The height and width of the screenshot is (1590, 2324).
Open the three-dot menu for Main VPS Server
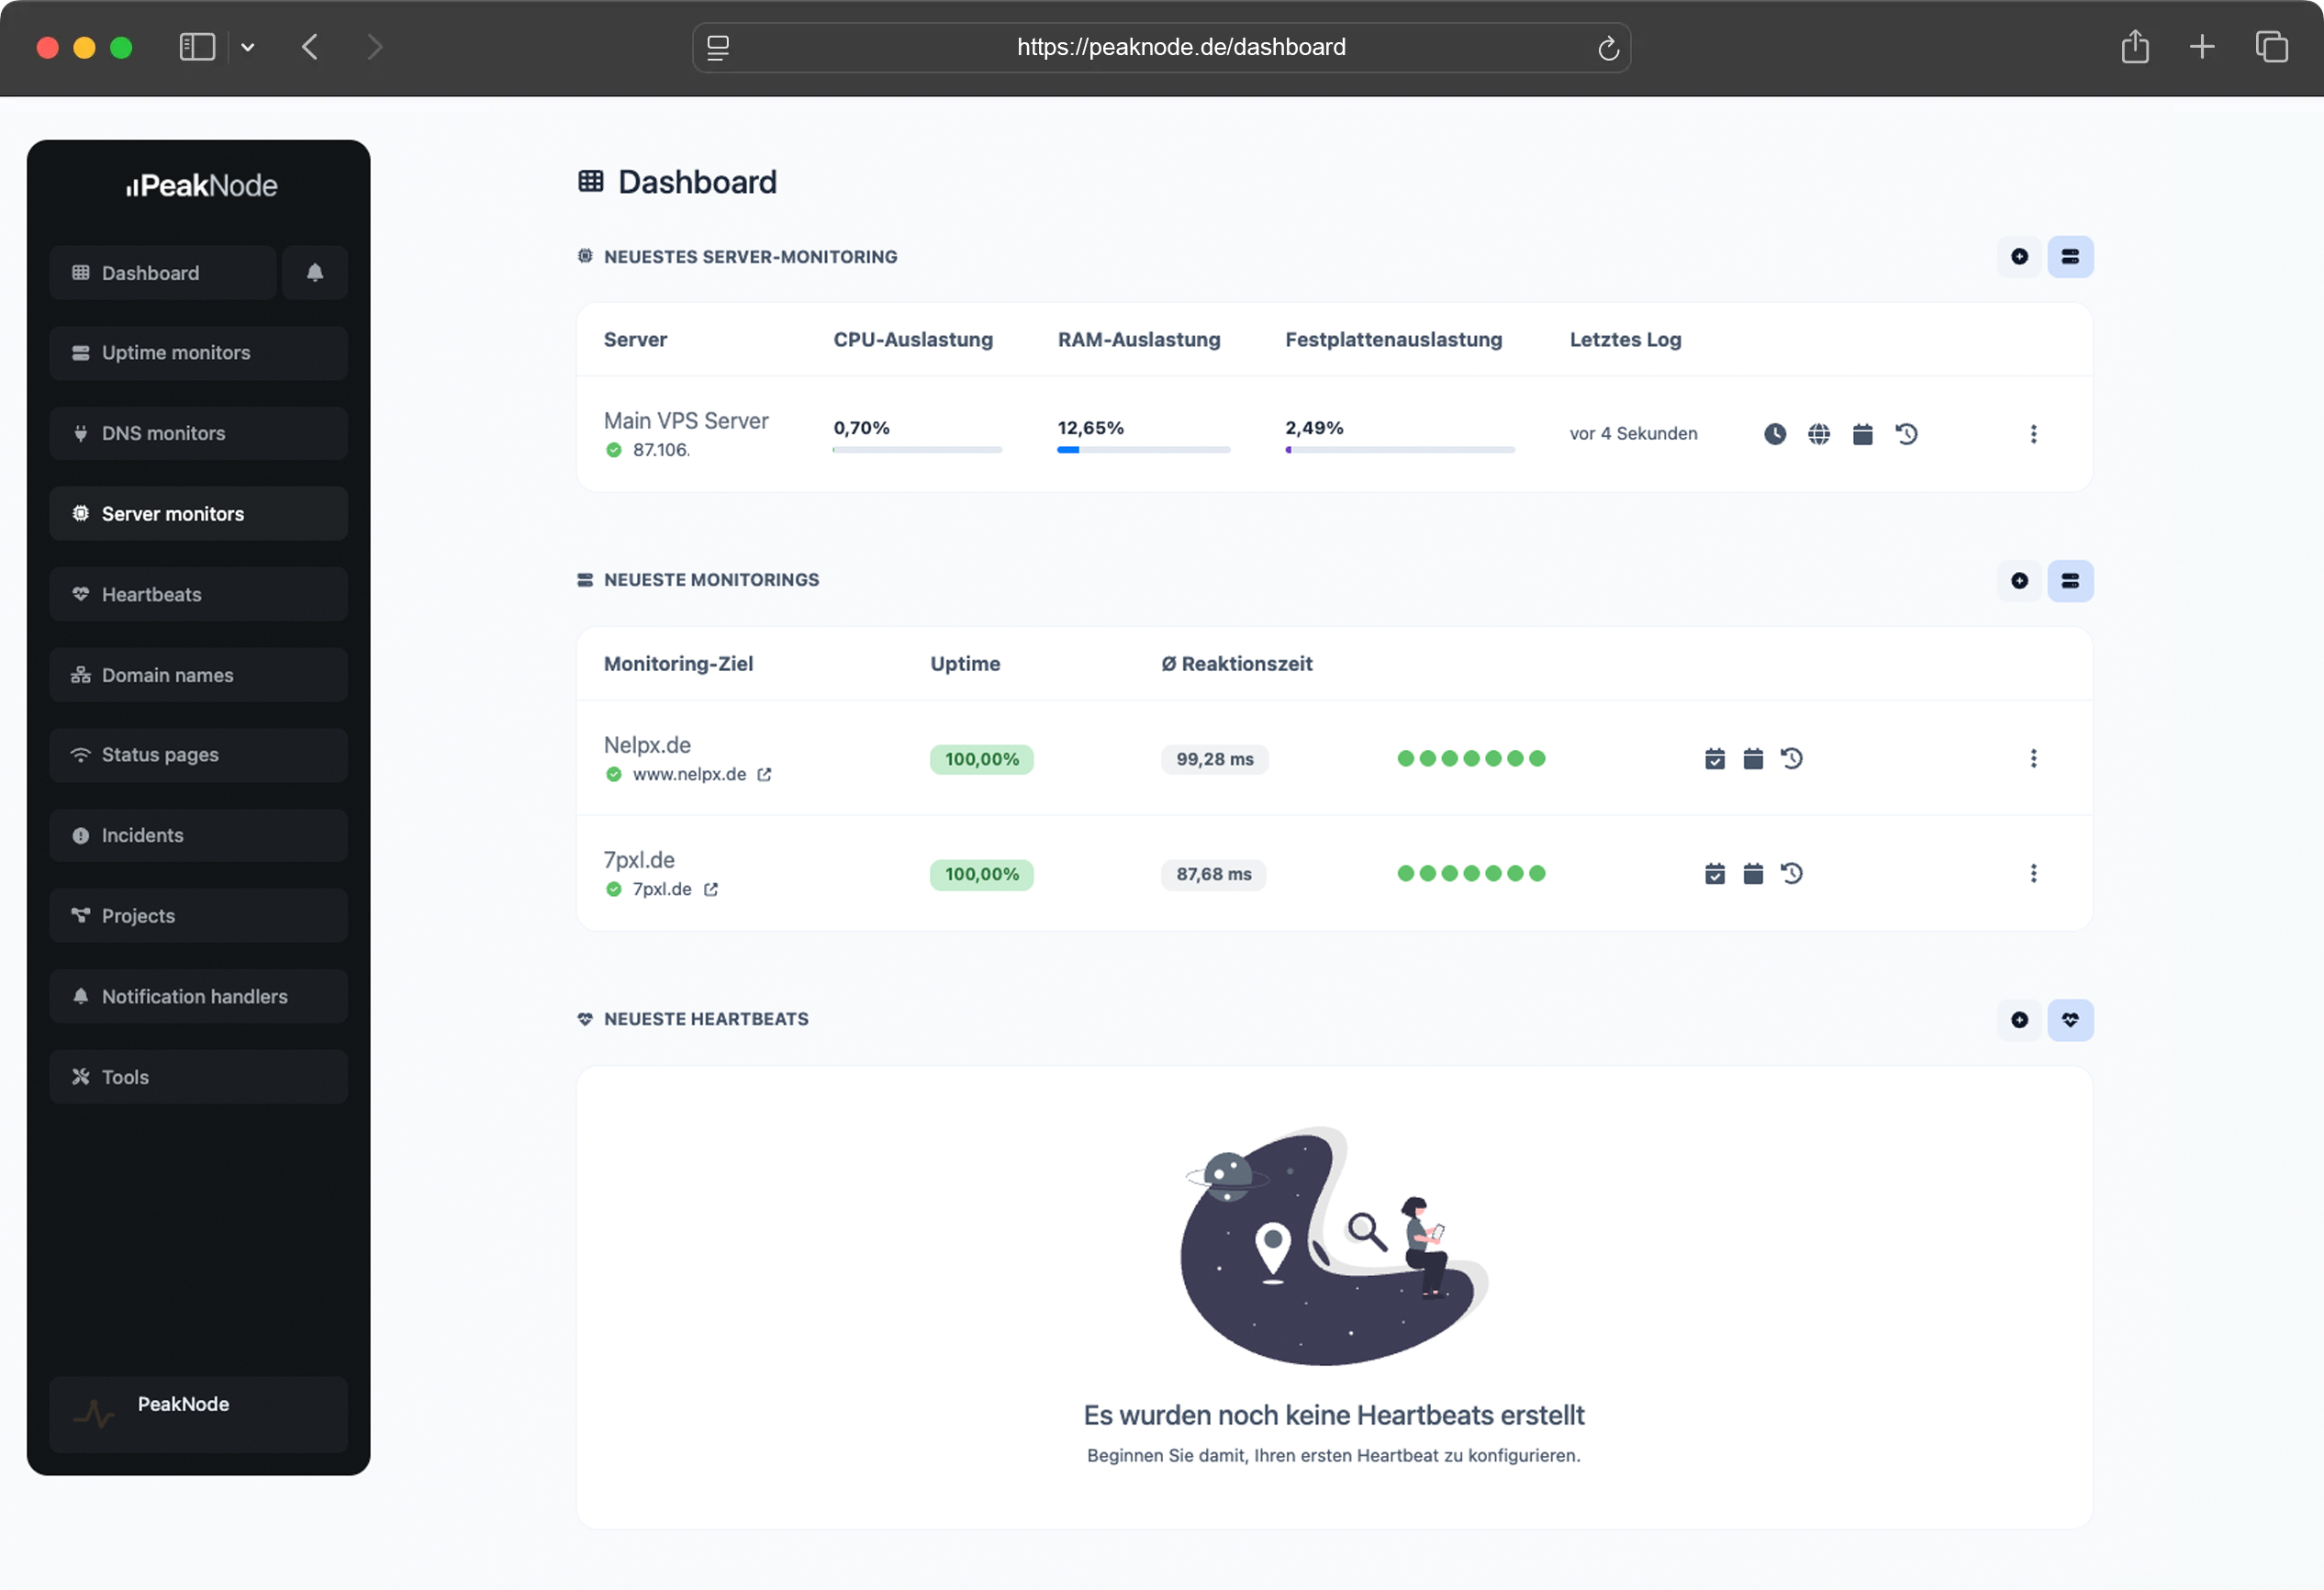(x=2033, y=434)
